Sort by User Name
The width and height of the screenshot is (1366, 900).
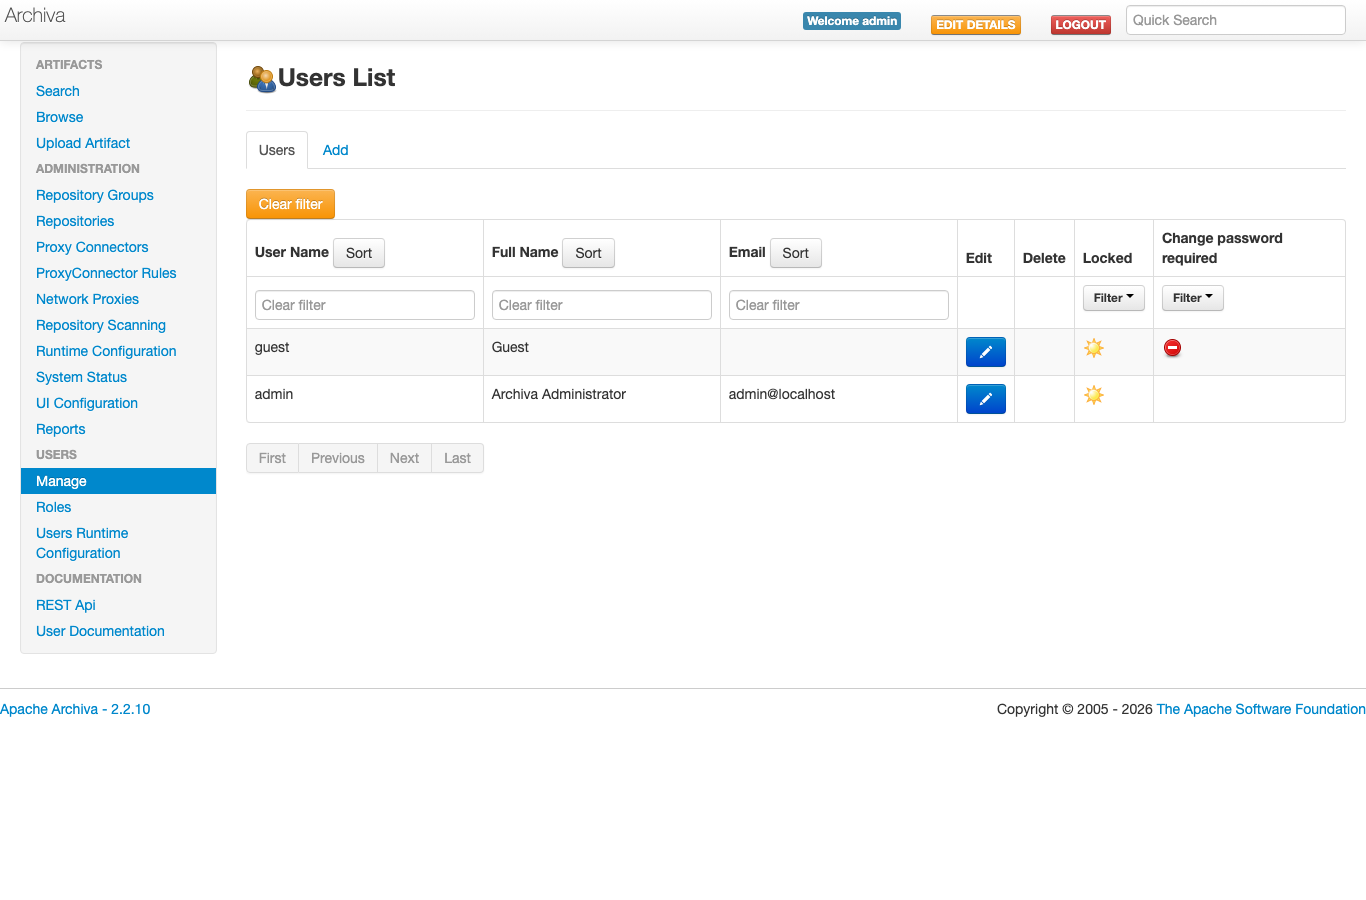click(x=358, y=253)
